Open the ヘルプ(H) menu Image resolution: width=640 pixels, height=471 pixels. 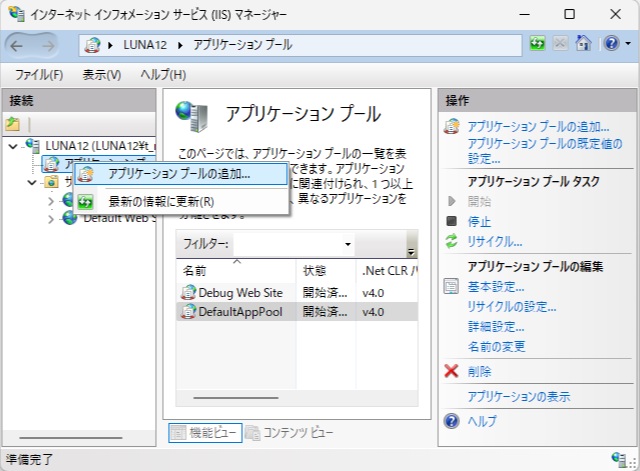(x=163, y=75)
